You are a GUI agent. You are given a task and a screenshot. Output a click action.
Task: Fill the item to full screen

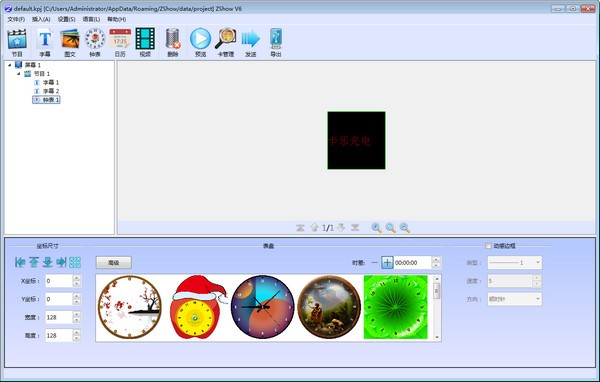[75, 262]
